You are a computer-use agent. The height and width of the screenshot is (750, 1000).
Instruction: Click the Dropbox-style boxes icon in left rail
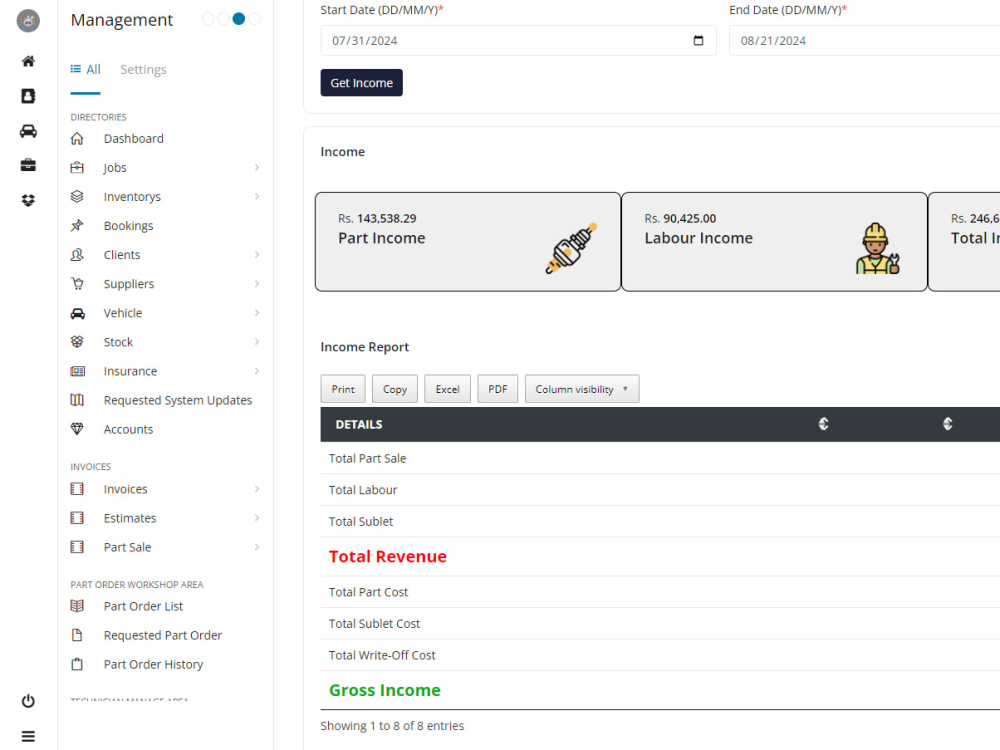[28, 200]
